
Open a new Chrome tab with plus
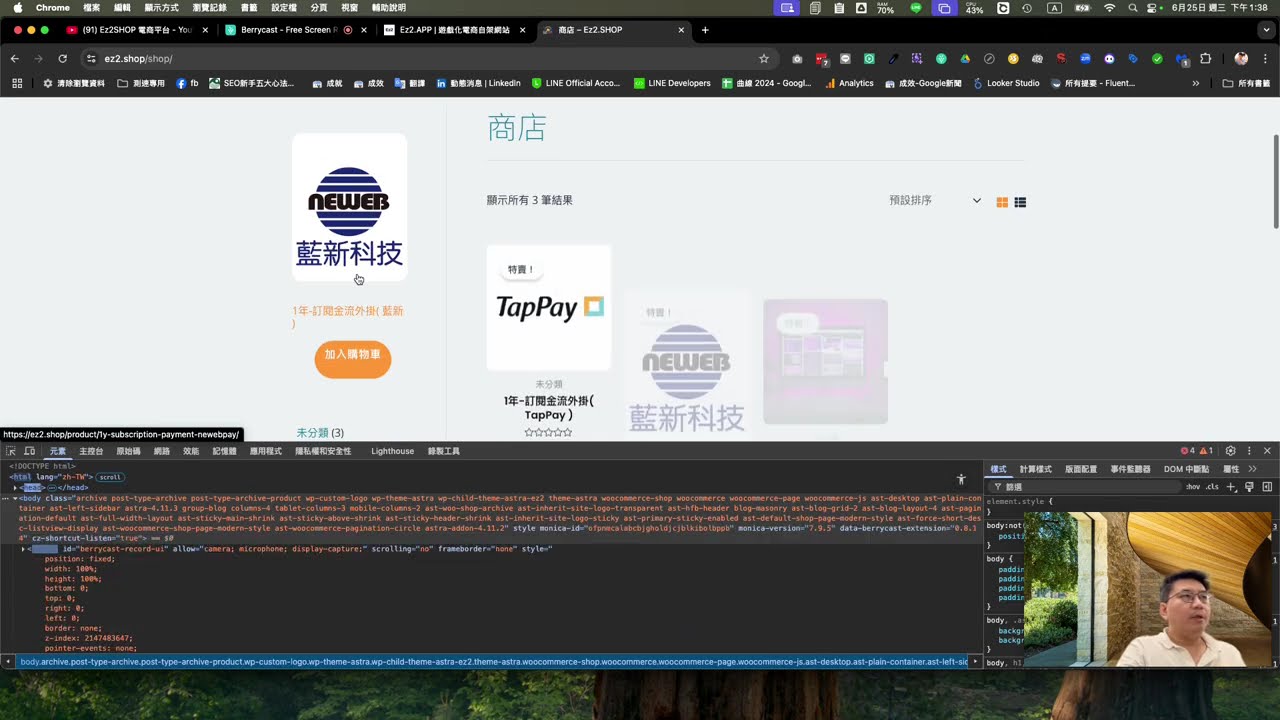(x=705, y=30)
